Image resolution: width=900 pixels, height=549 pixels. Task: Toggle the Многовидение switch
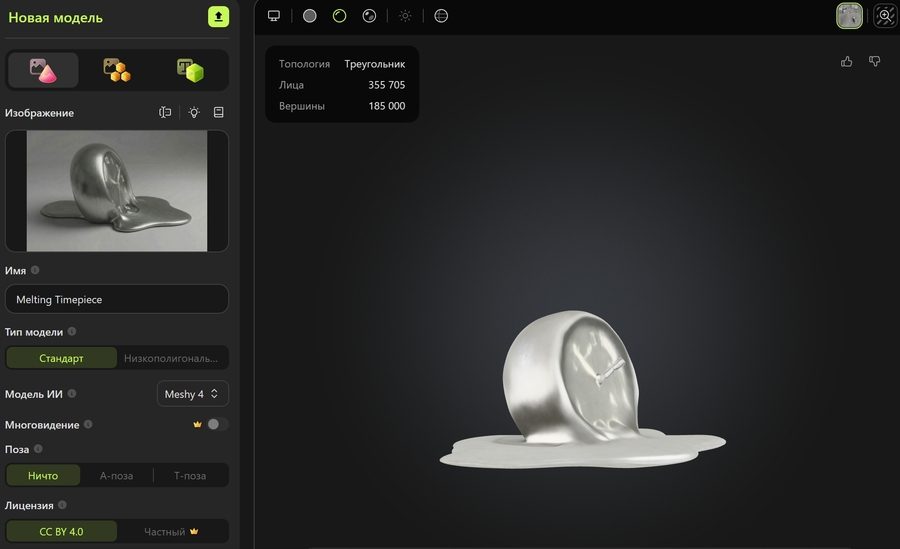pos(218,424)
